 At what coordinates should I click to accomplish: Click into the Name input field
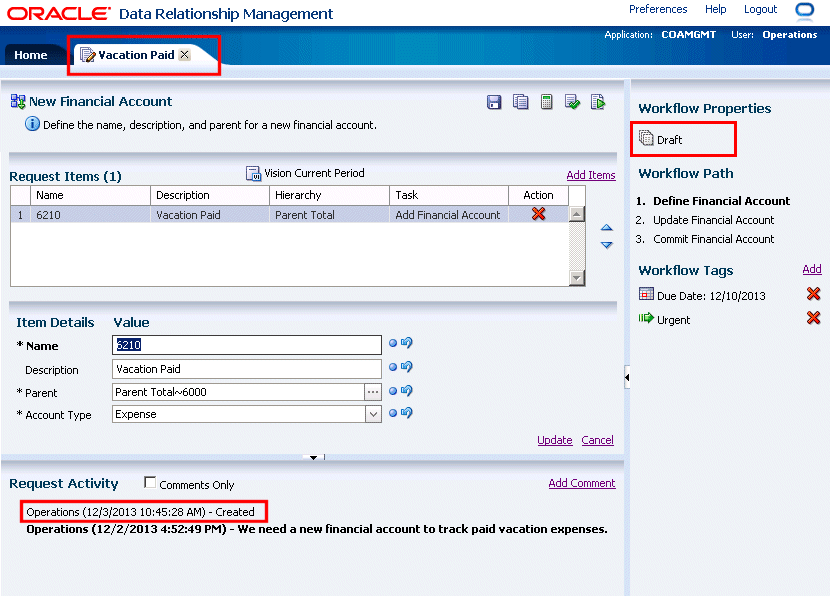247,345
